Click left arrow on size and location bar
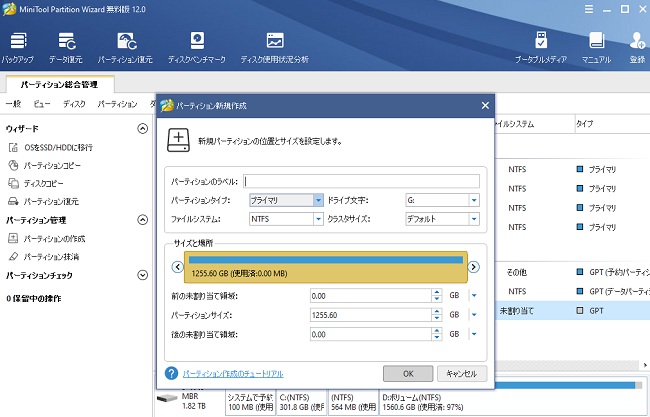 coord(177,267)
